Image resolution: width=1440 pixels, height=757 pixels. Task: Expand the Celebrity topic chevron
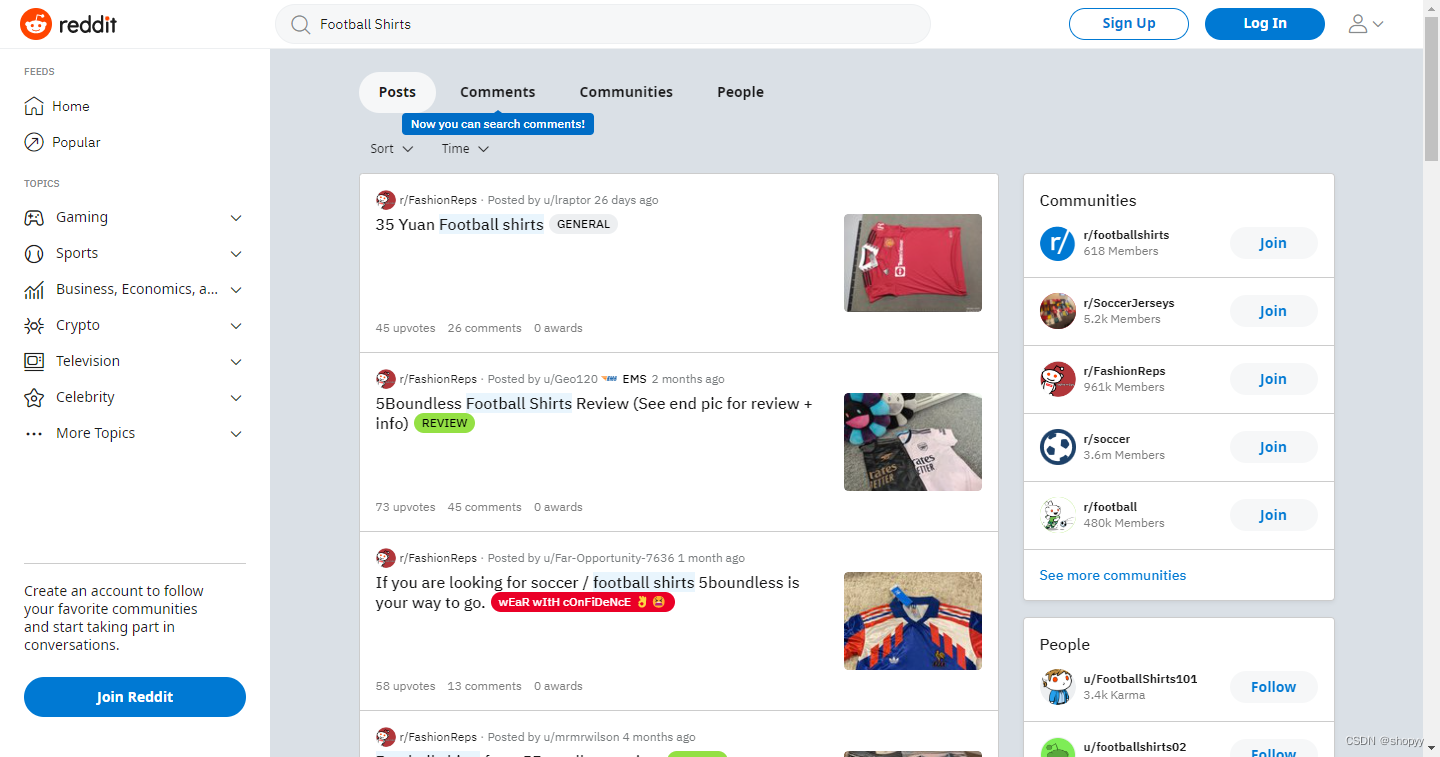[236, 398]
